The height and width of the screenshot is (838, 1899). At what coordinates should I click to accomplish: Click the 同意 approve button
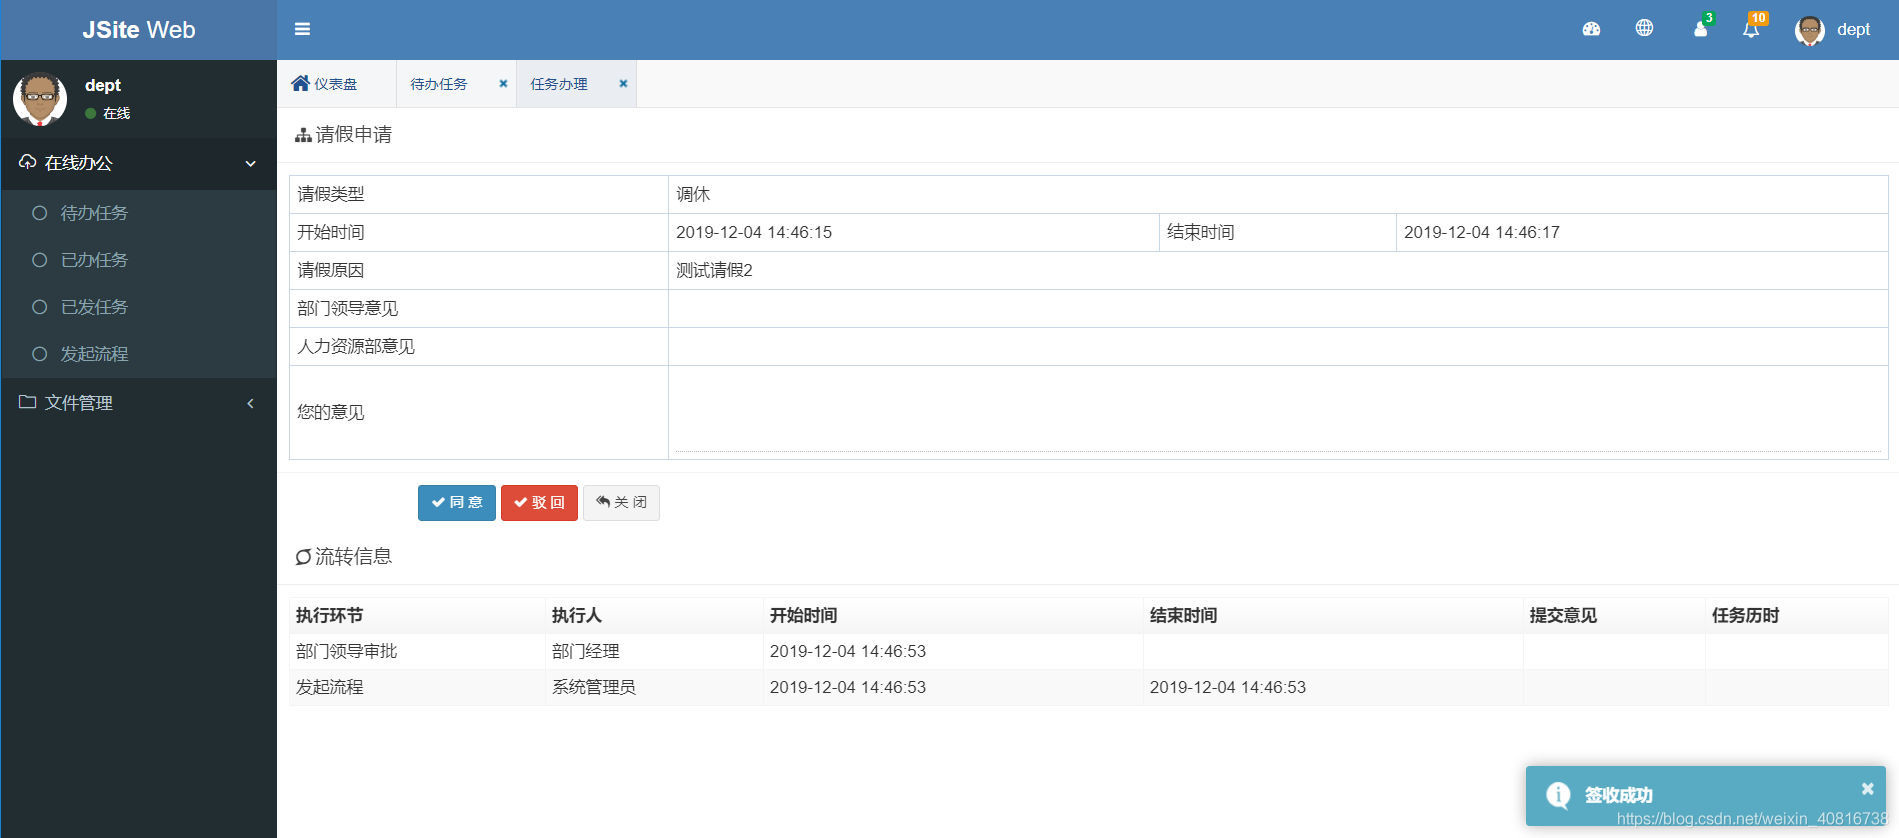[x=457, y=502]
